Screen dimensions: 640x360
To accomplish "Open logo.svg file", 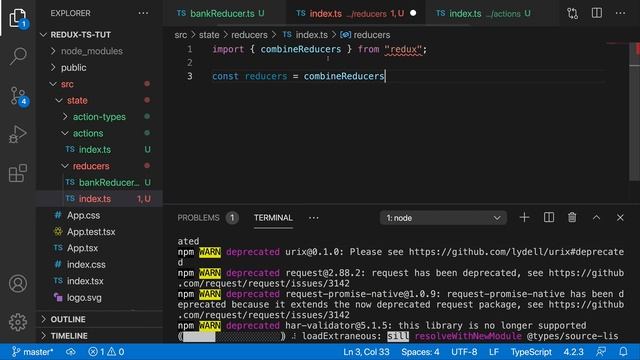I will tap(84, 298).
